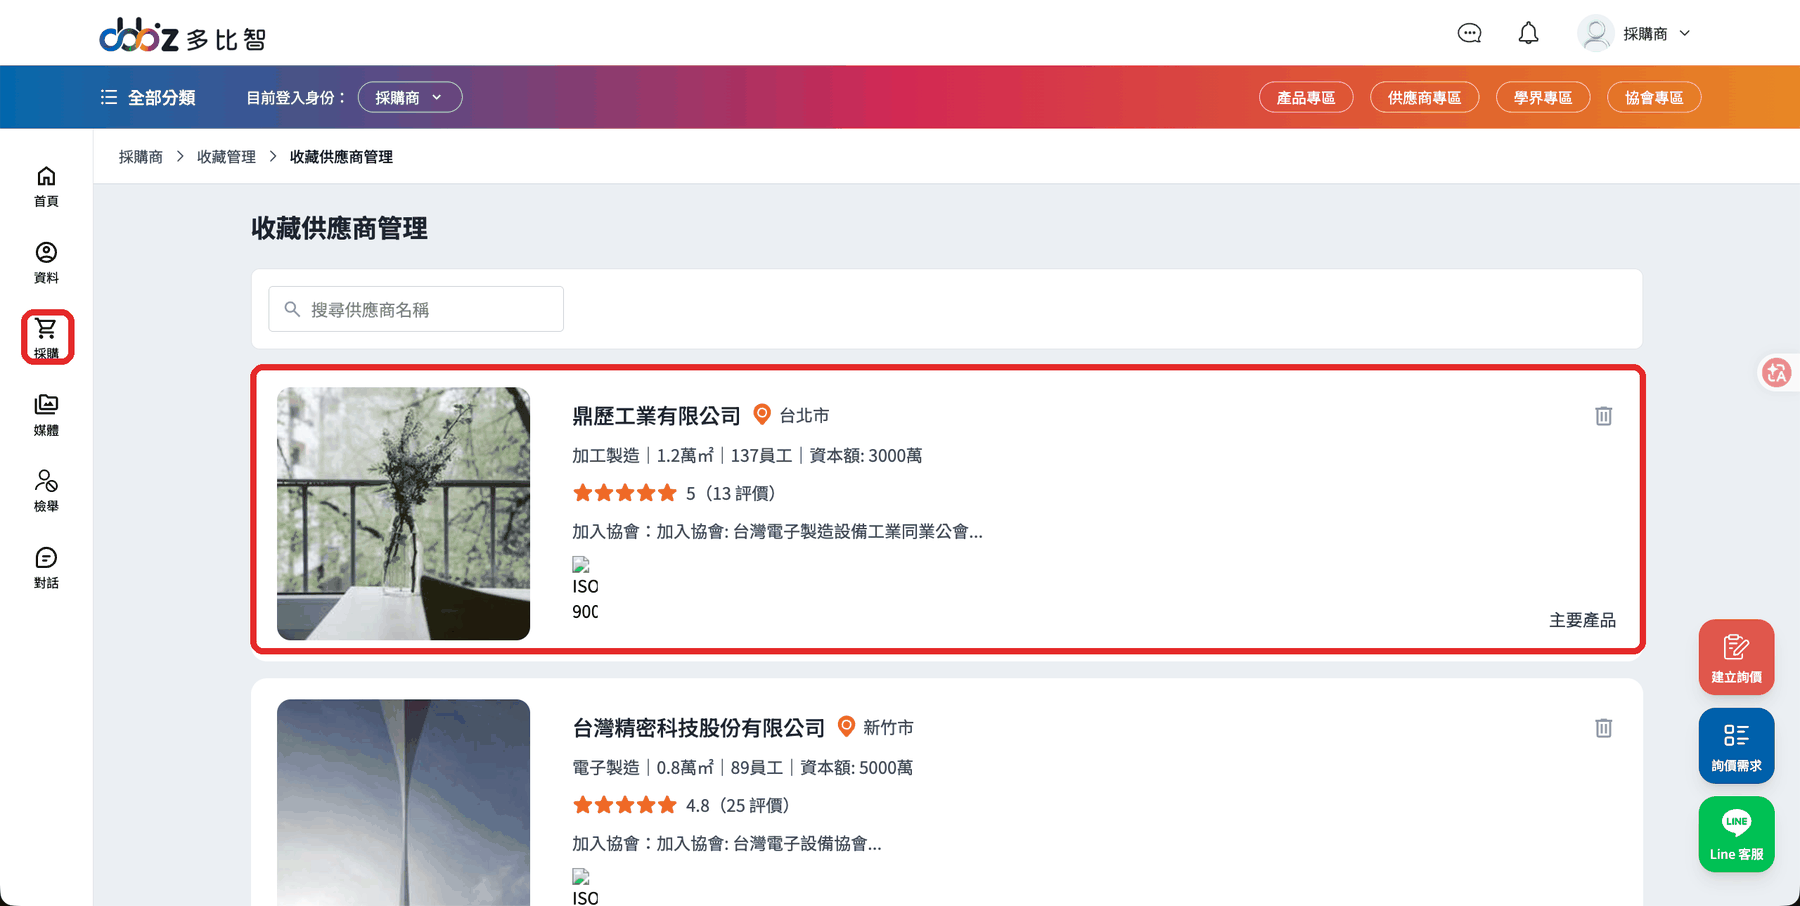Open 對話 chat in the sidebar
This screenshot has height=906, width=1800.
click(x=46, y=567)
